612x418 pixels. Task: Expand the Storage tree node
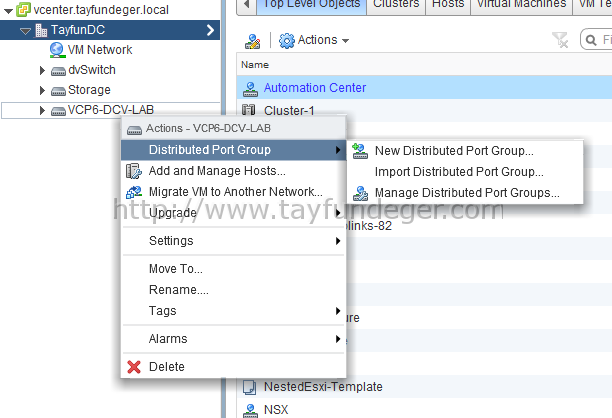42,91
